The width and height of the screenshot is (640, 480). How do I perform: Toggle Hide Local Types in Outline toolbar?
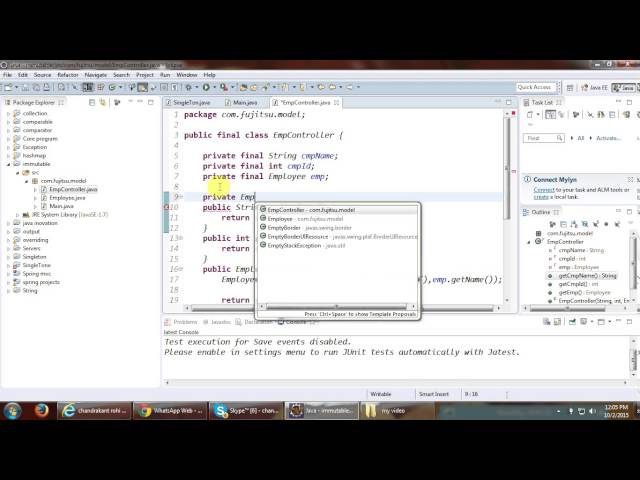tap(617, 224)
